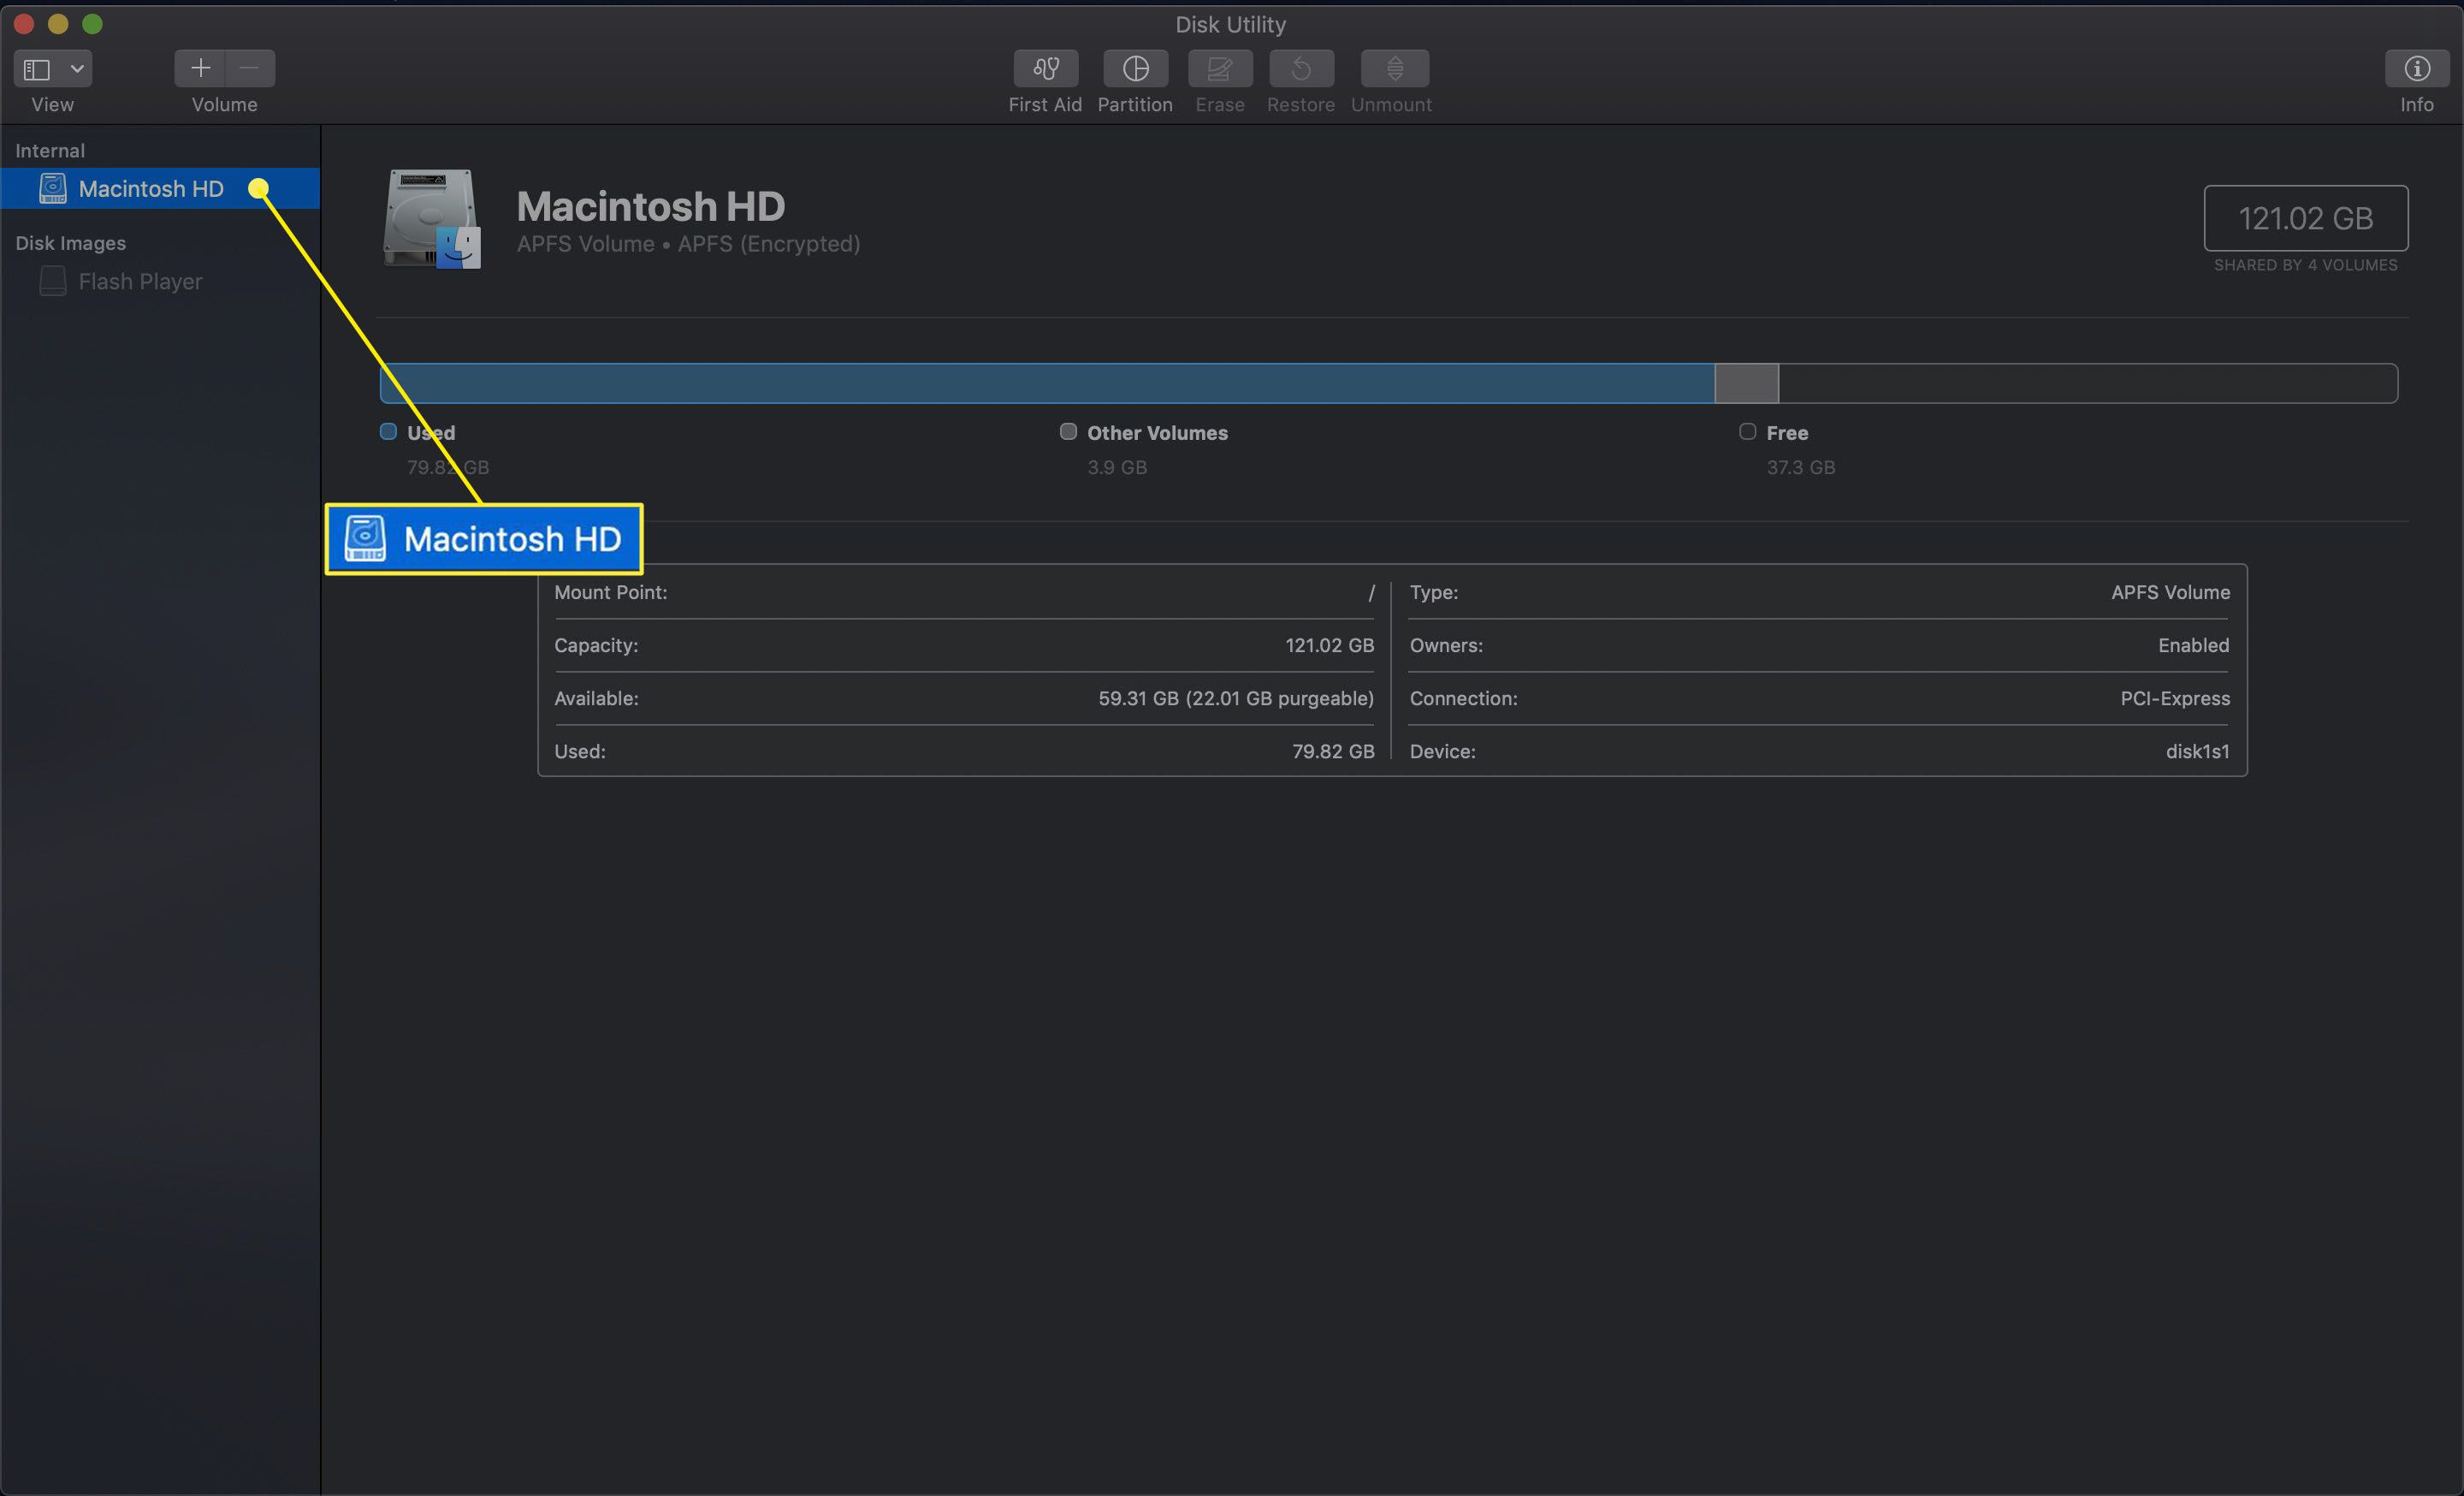Click the Used 79.82 GB table value
Screen dimensions: 2464x1496
coord(1333,751)
